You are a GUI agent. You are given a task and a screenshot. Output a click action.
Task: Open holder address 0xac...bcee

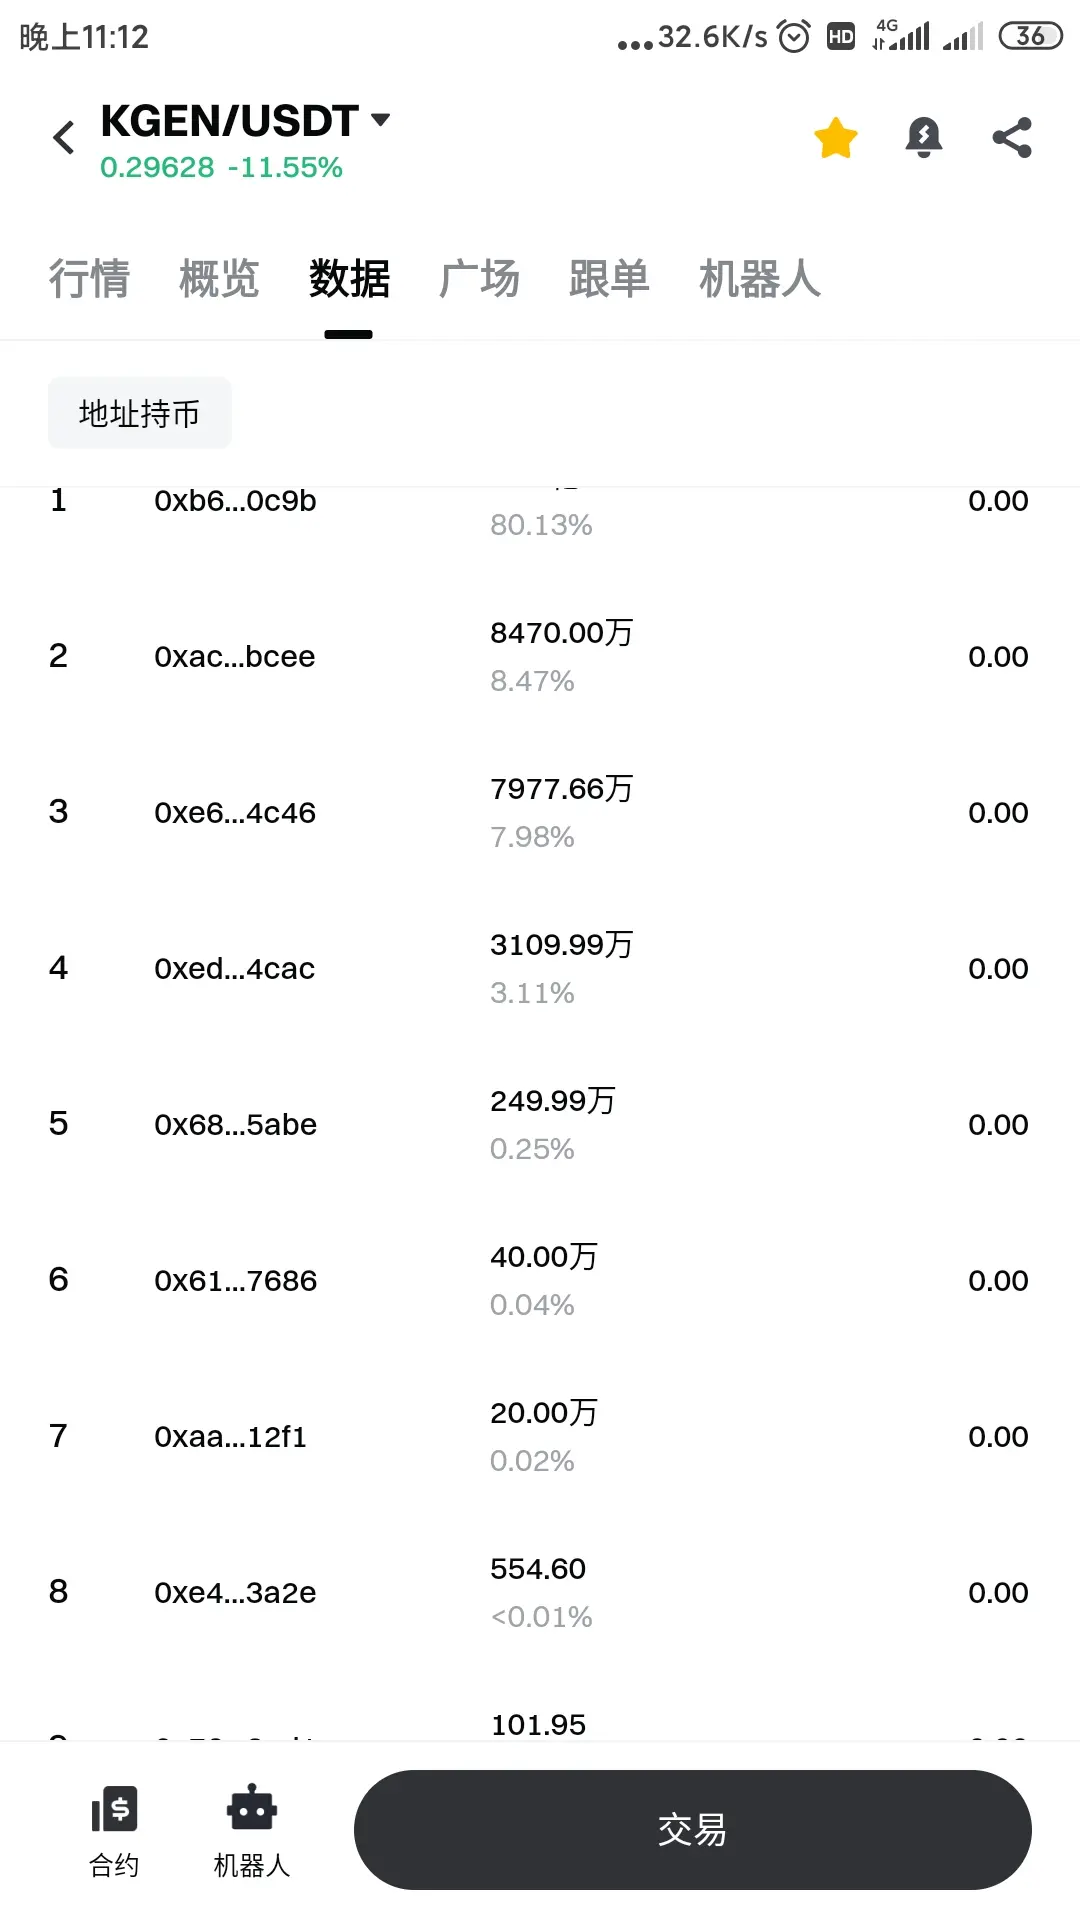(235, 657)
